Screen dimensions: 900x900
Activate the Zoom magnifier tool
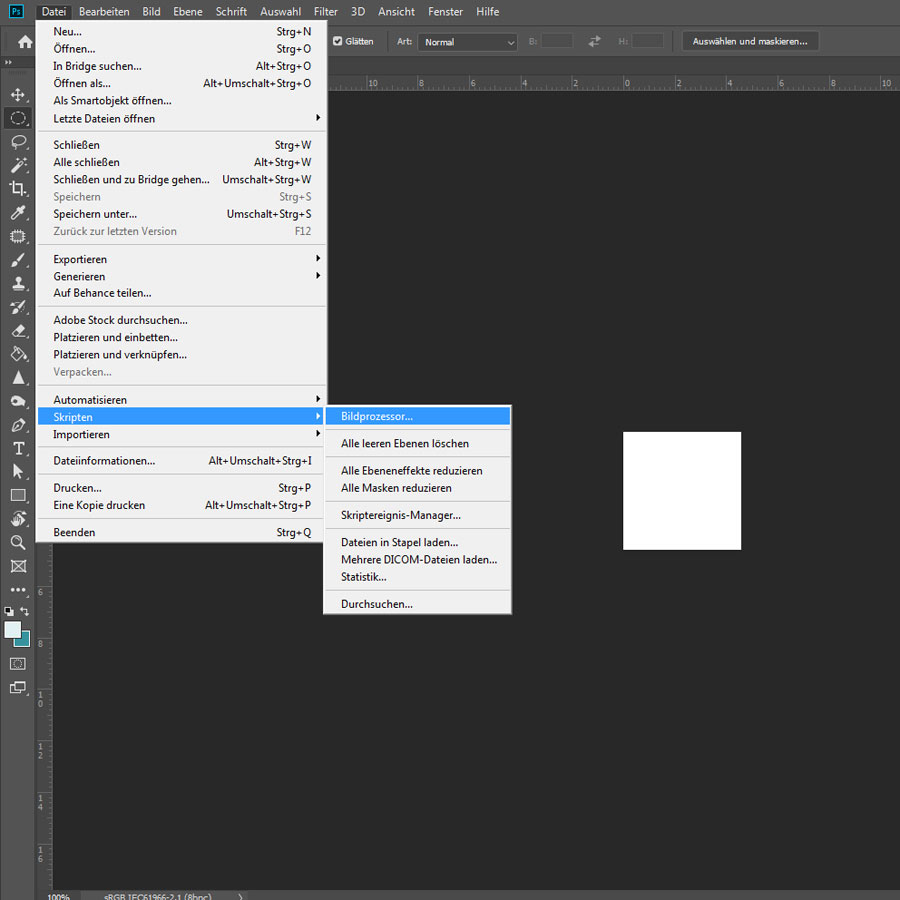click(x=18, y=542)
